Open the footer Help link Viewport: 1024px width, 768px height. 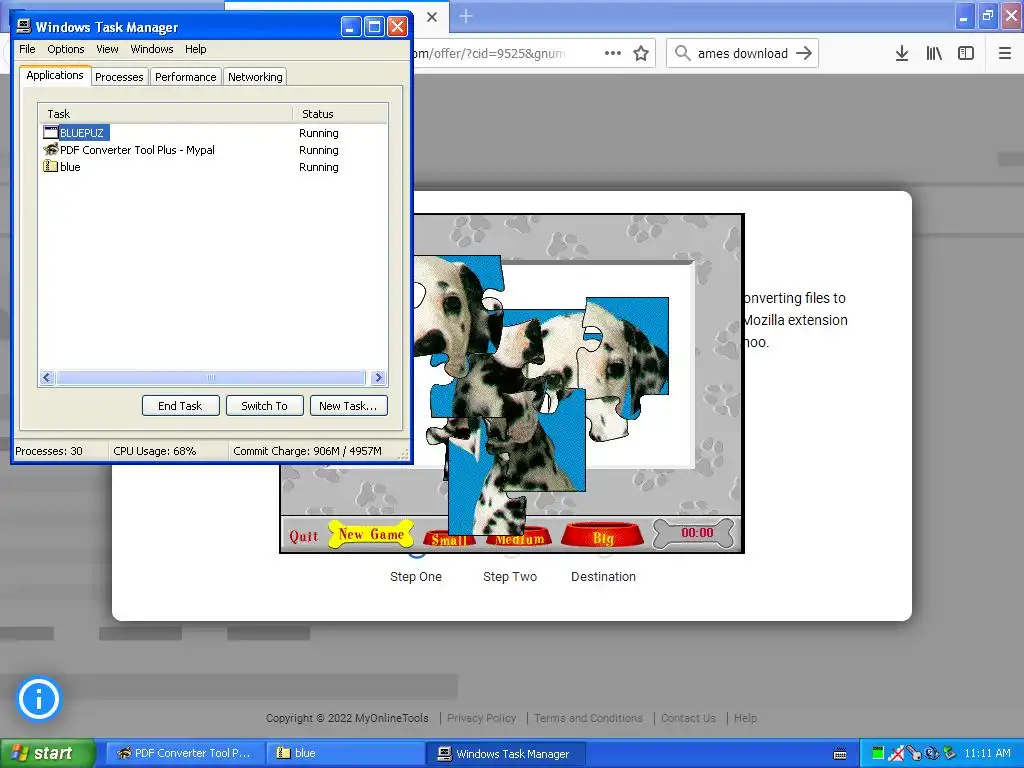point(745,718)
